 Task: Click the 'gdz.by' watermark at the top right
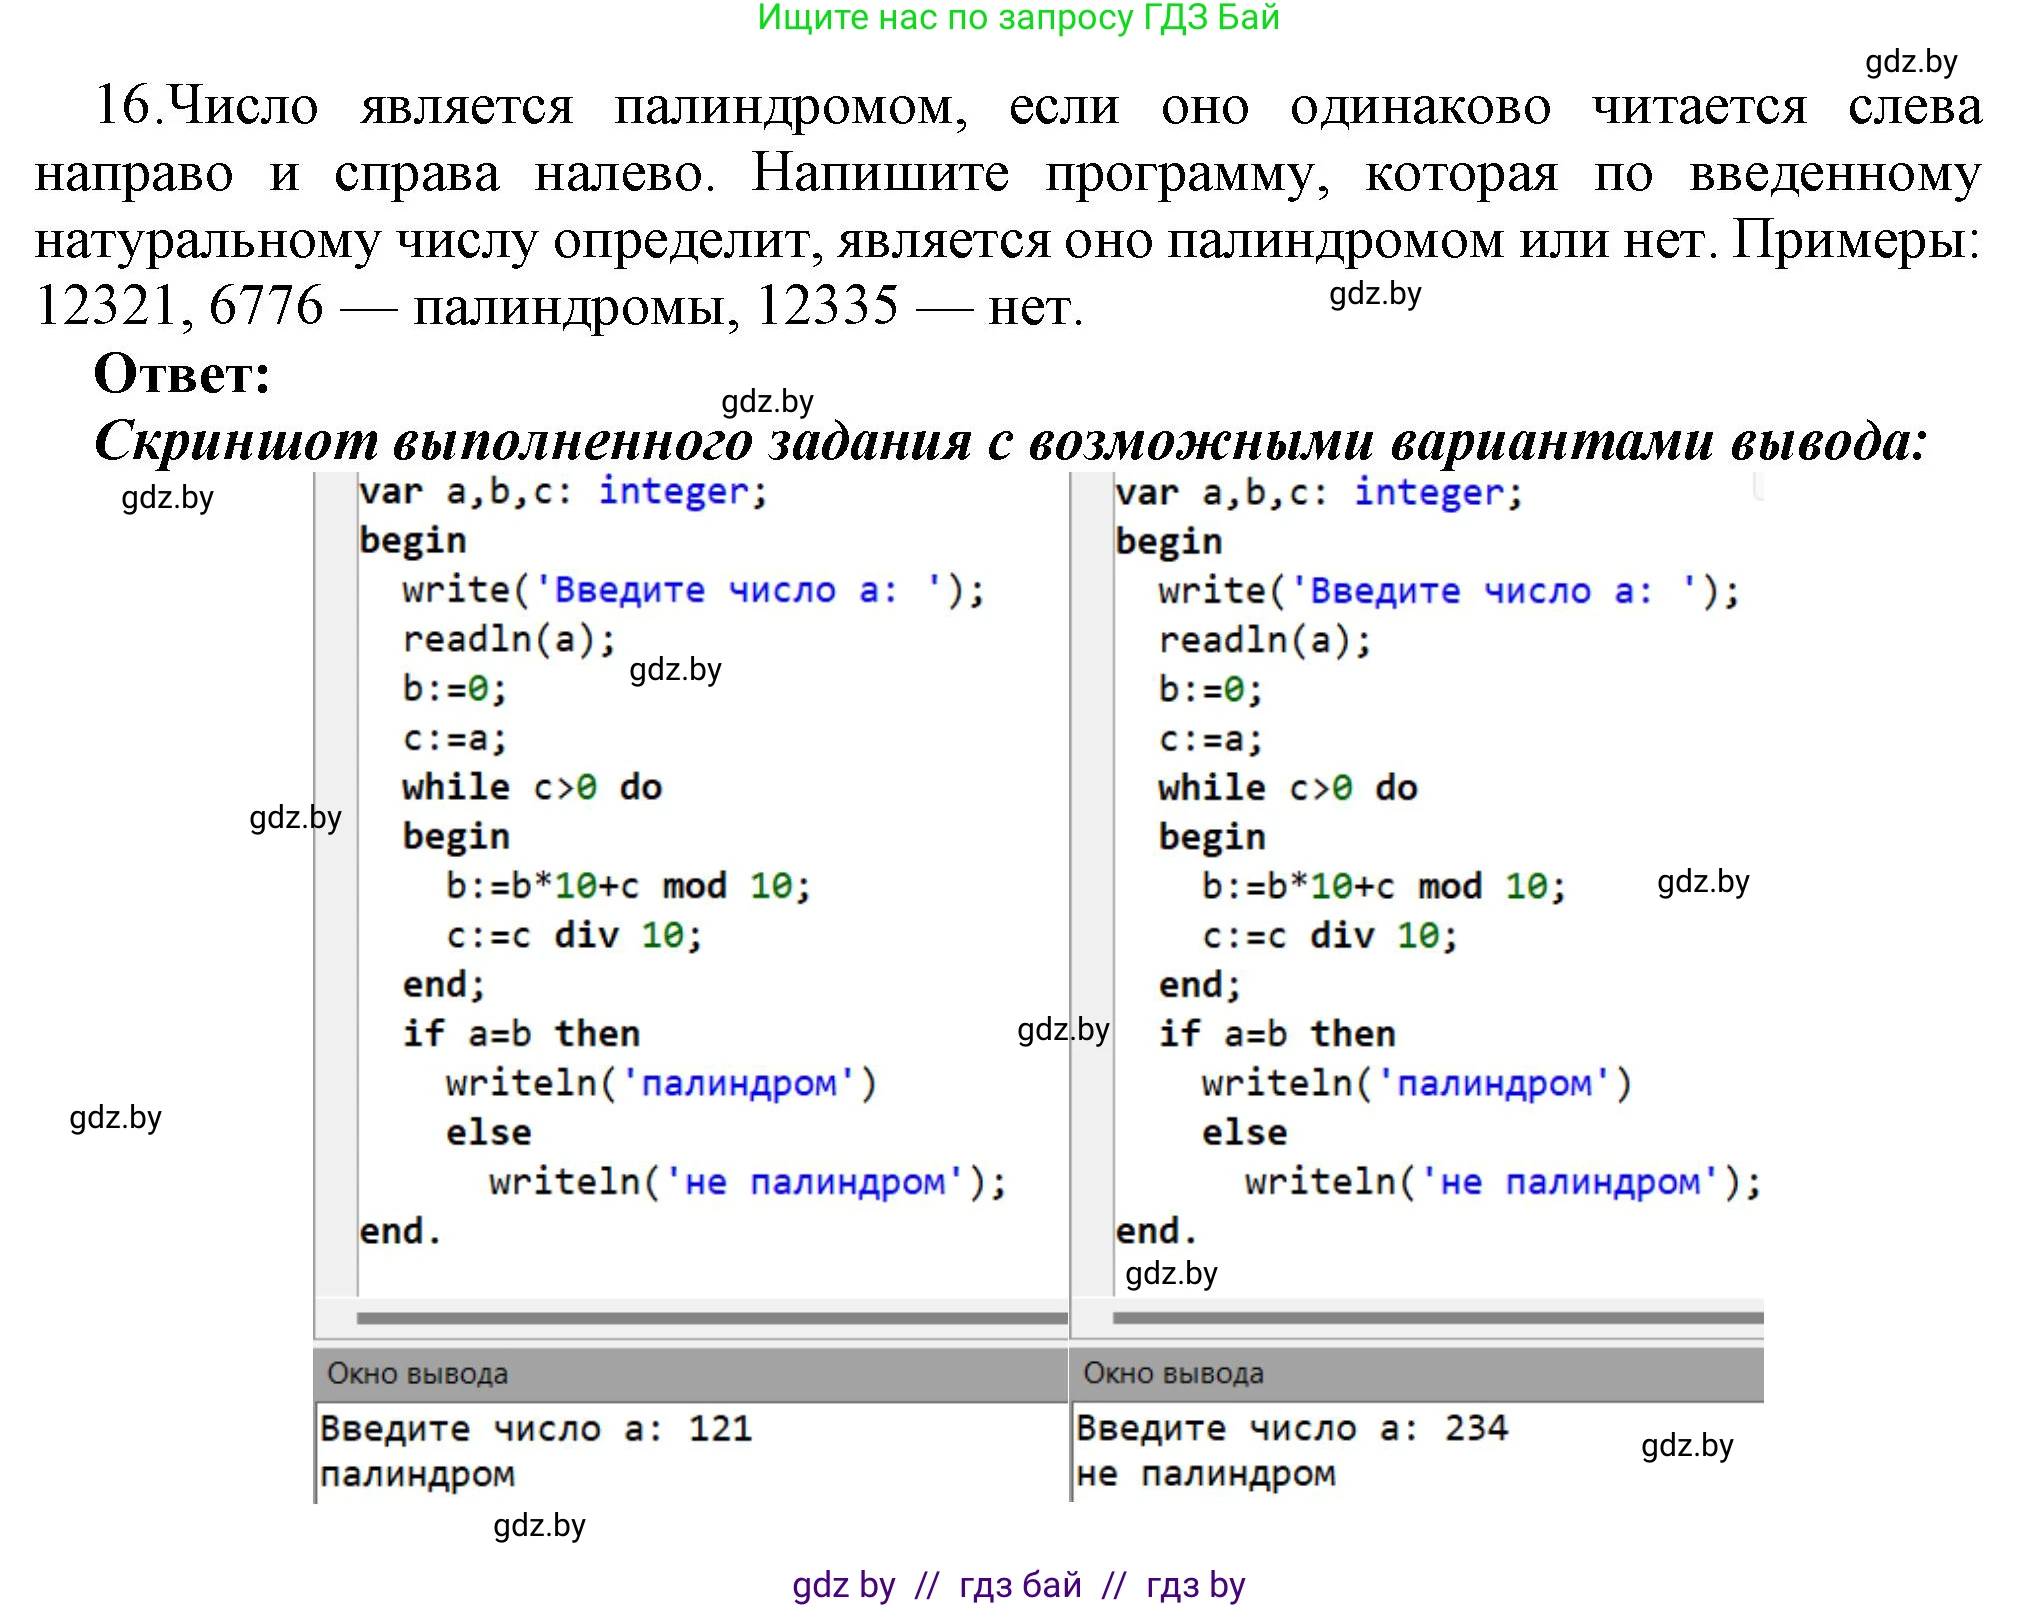point(1910,62)
